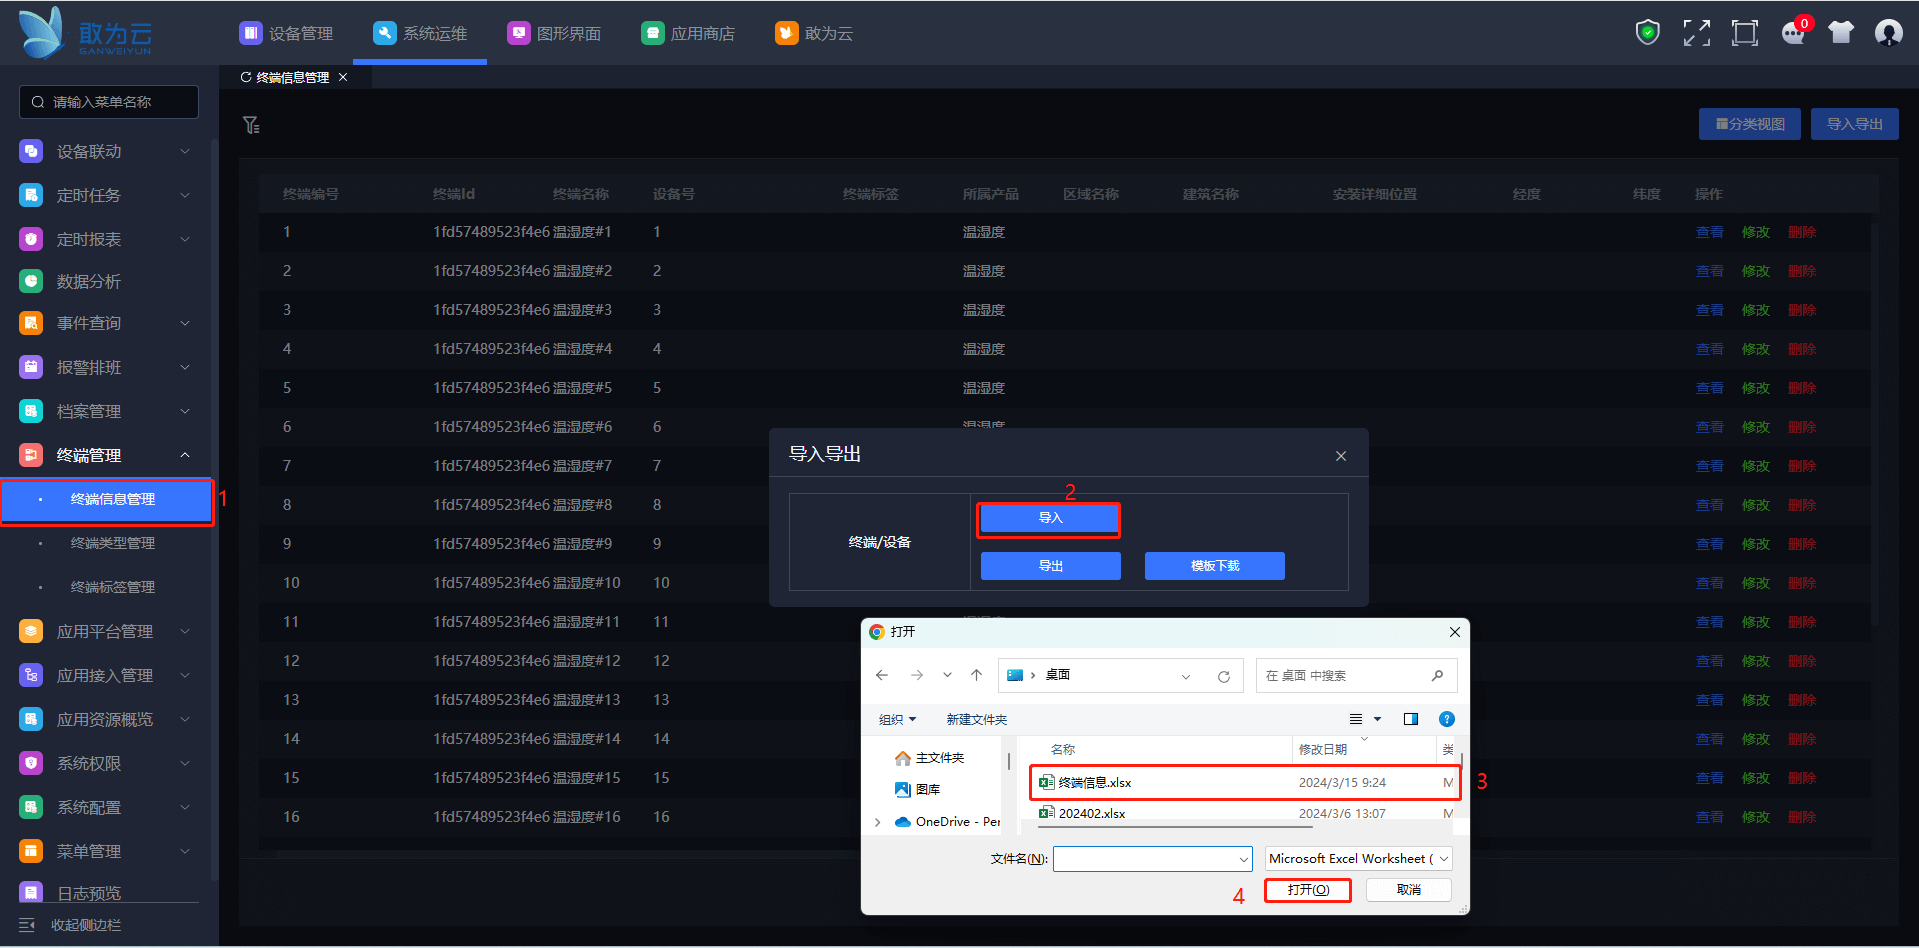
Task: Toggle the file dialog preview pane
Action: click(x=1410, y=719)
